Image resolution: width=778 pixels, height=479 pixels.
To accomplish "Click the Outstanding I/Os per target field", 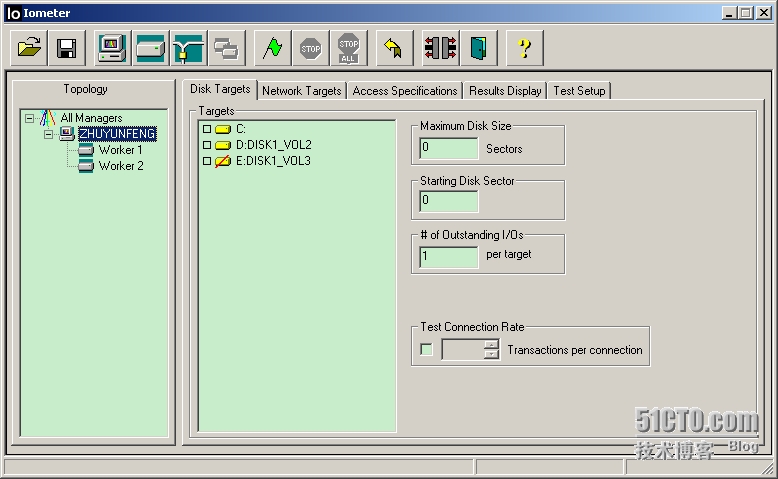I will point(449,257).
